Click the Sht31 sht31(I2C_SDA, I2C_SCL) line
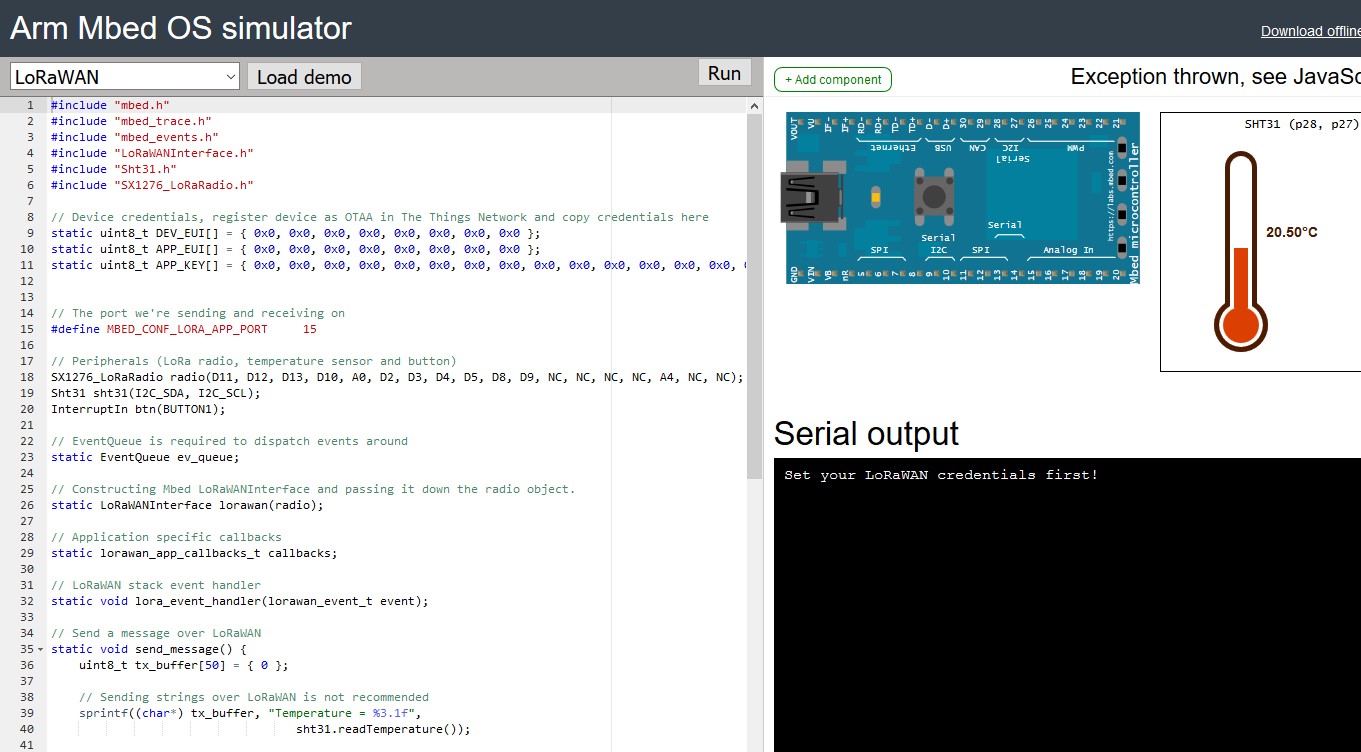Image resolution: width=1361 pixels, height=752 pixels. [155, 393]
